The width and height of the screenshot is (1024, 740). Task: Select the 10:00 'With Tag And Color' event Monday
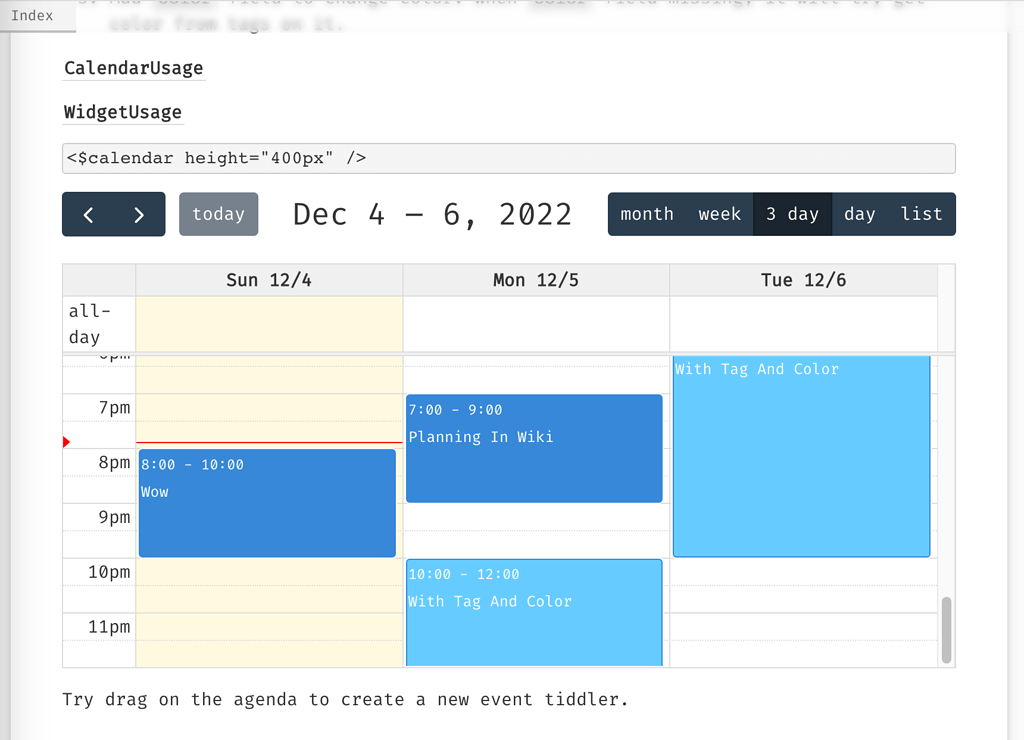533,612
